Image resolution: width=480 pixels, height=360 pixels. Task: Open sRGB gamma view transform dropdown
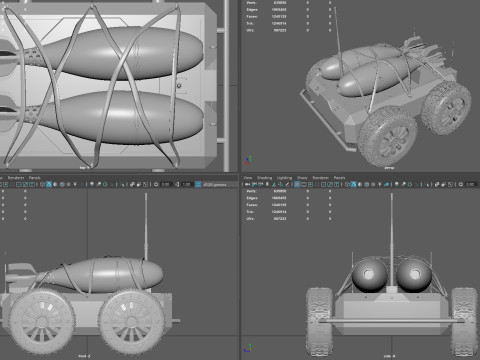pyautogui.click(x=220, y=184)
